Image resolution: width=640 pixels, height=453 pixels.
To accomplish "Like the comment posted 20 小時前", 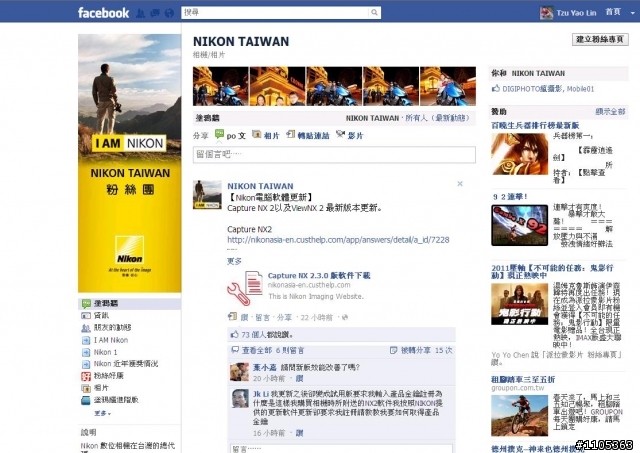I will (299, 379).
